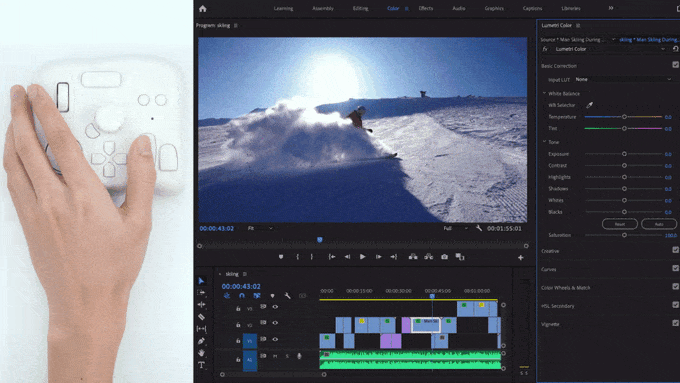Click the Play button in Program monitor
680x383 pixels.
(363, 257)
